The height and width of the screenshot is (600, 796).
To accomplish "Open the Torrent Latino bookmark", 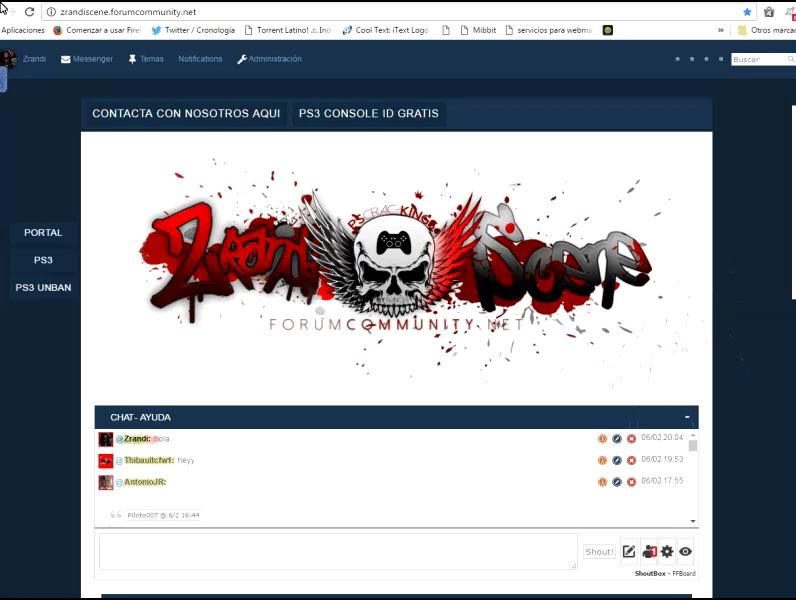I will 288,30.
